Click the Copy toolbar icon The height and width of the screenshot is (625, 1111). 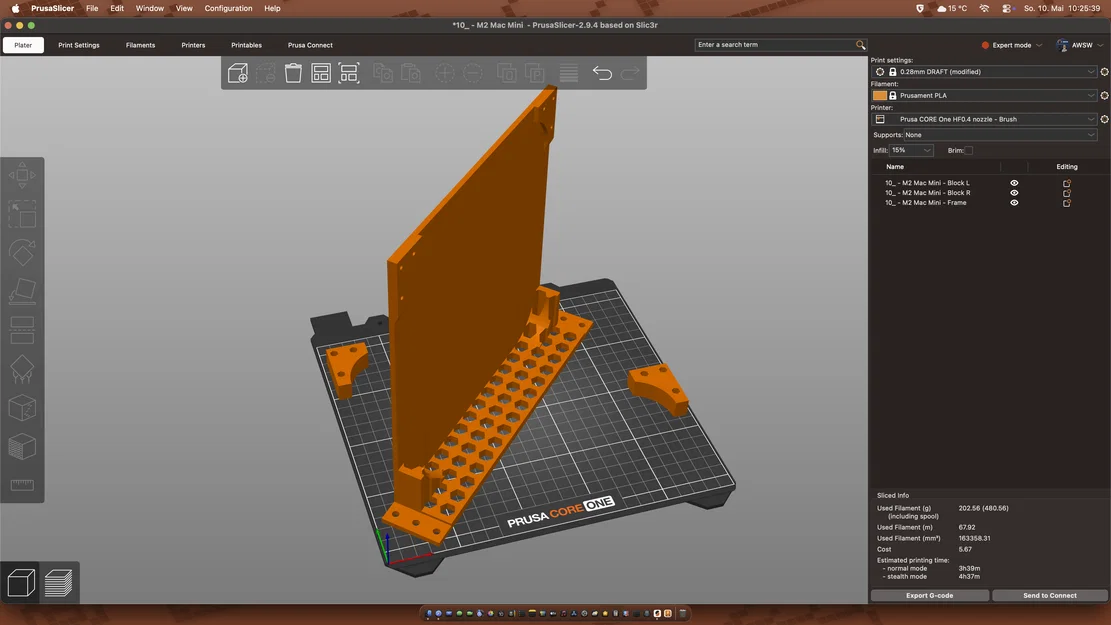(383, 73)
